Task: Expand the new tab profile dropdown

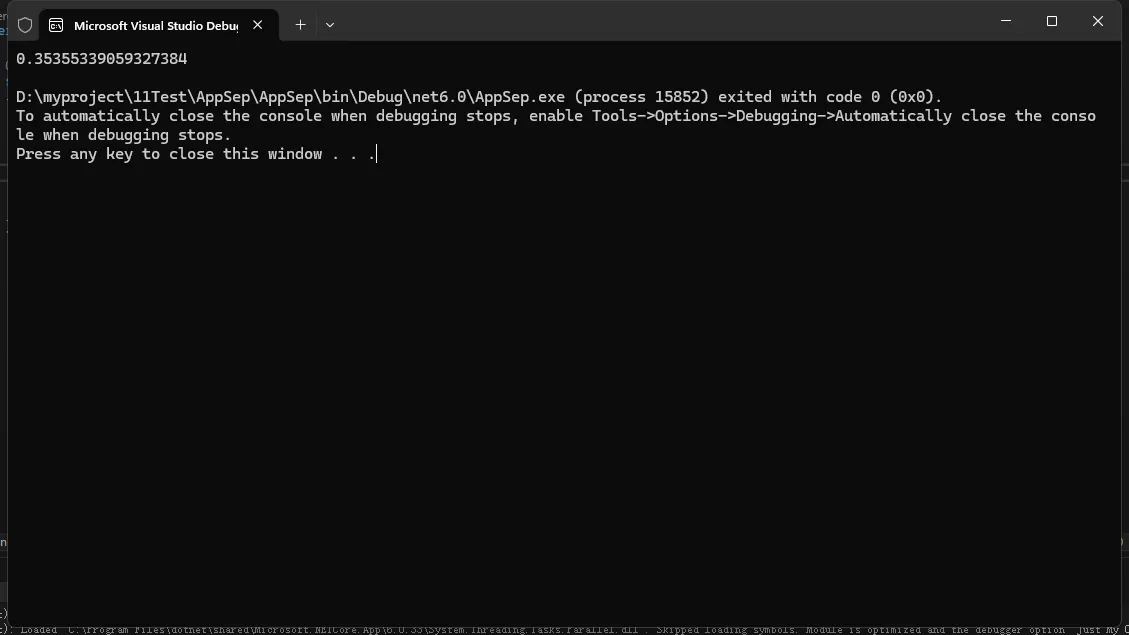Action: 330,25
